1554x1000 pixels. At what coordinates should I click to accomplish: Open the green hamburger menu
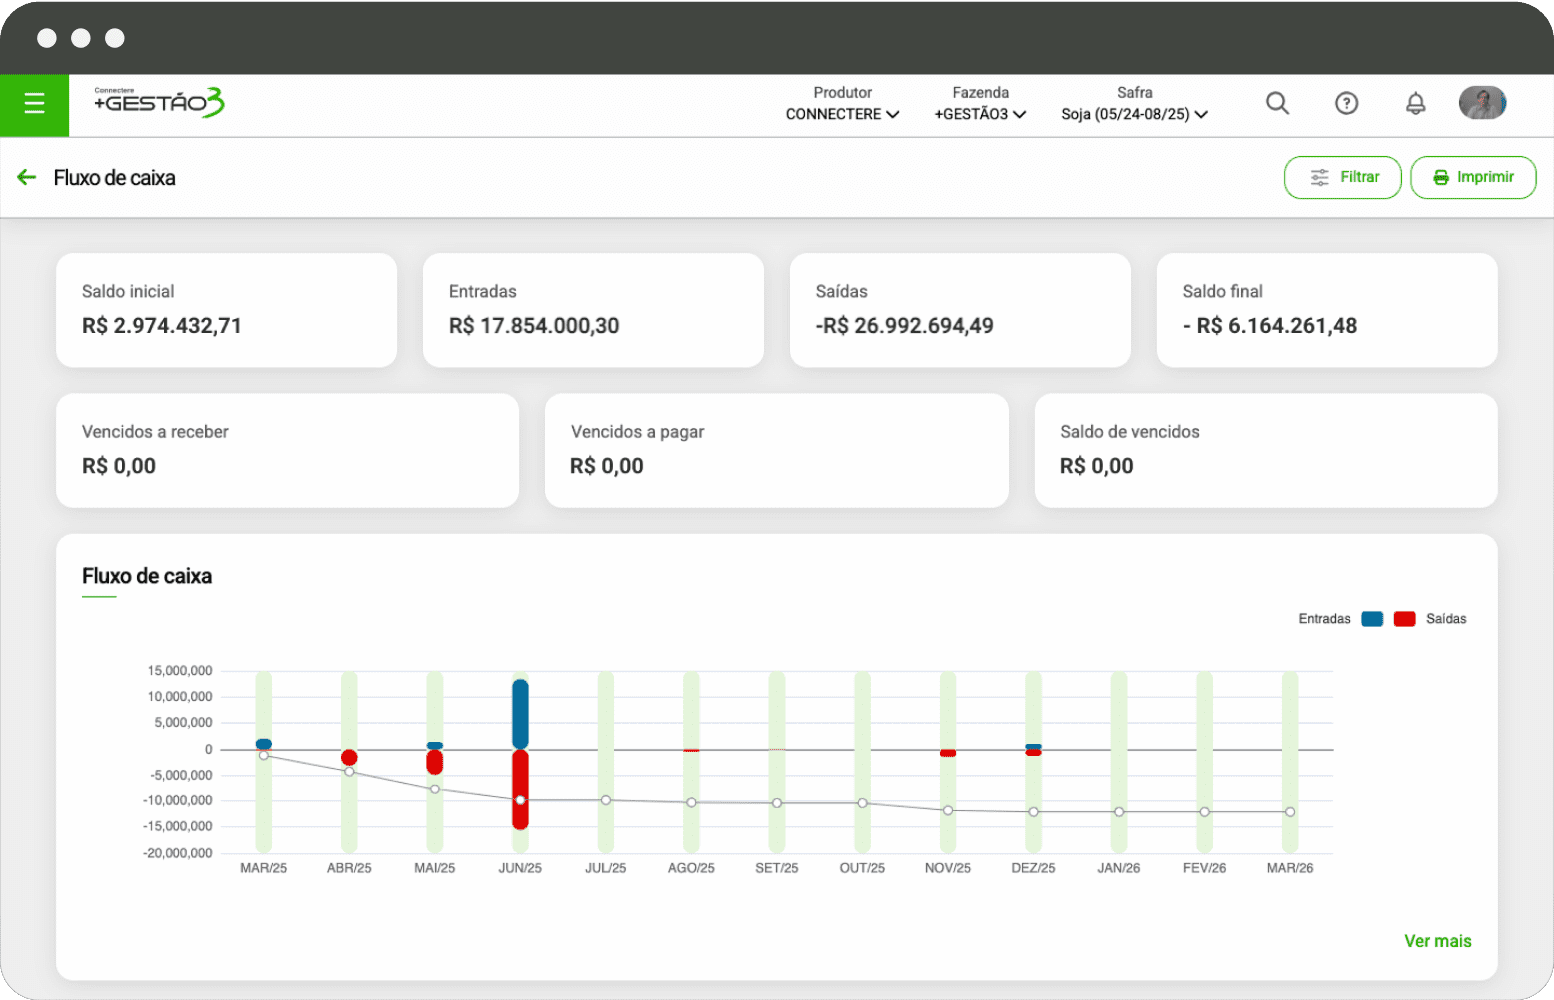click(34, 104)
